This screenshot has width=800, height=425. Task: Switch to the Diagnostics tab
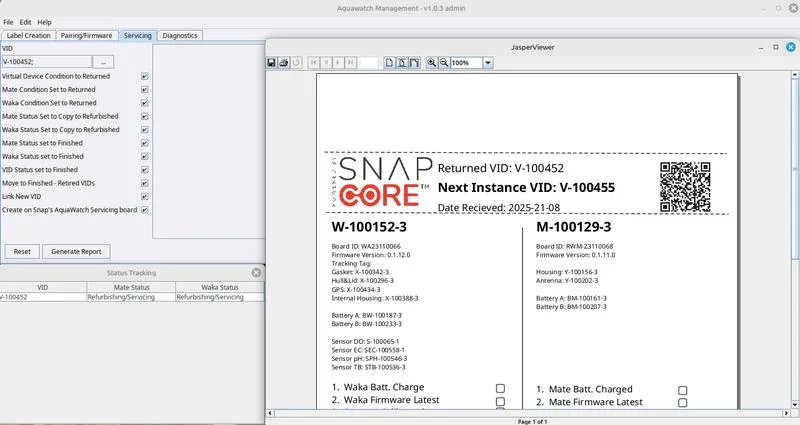click(180, 36)
